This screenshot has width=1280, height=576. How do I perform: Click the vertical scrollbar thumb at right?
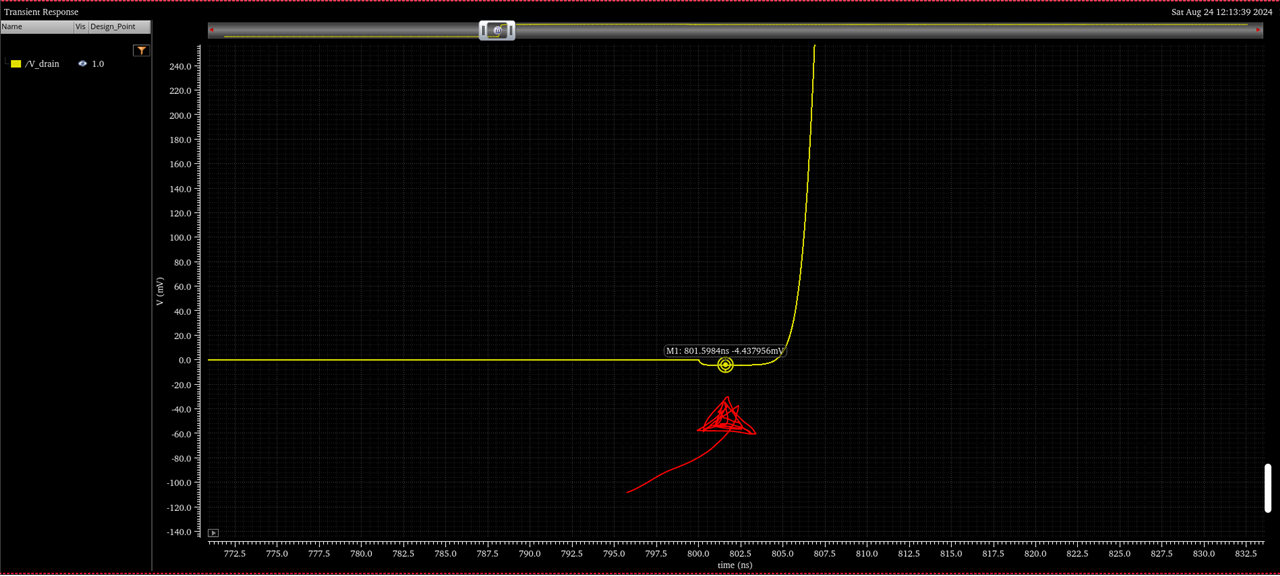[x=1268, y=488]
